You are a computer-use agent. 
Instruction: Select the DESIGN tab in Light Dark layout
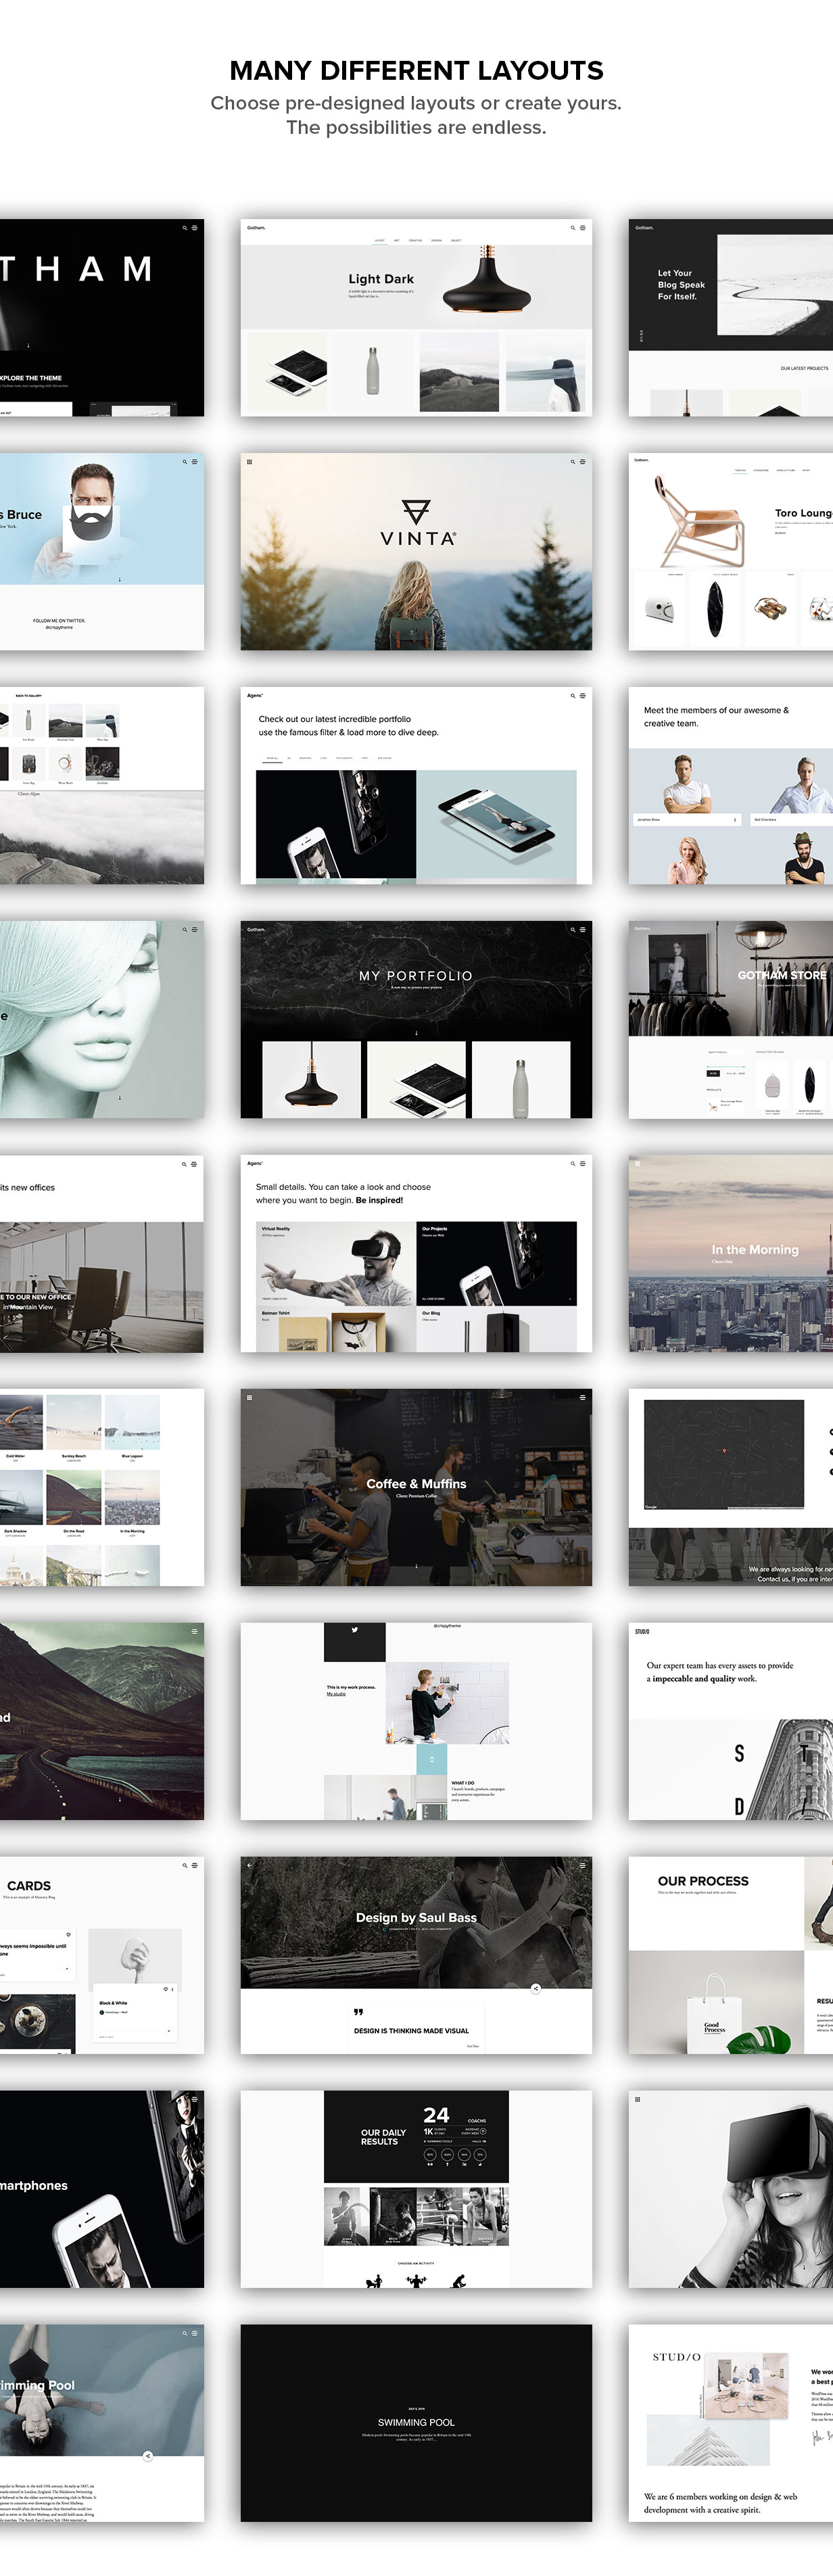pyautogui.click(x=436, y=240)
